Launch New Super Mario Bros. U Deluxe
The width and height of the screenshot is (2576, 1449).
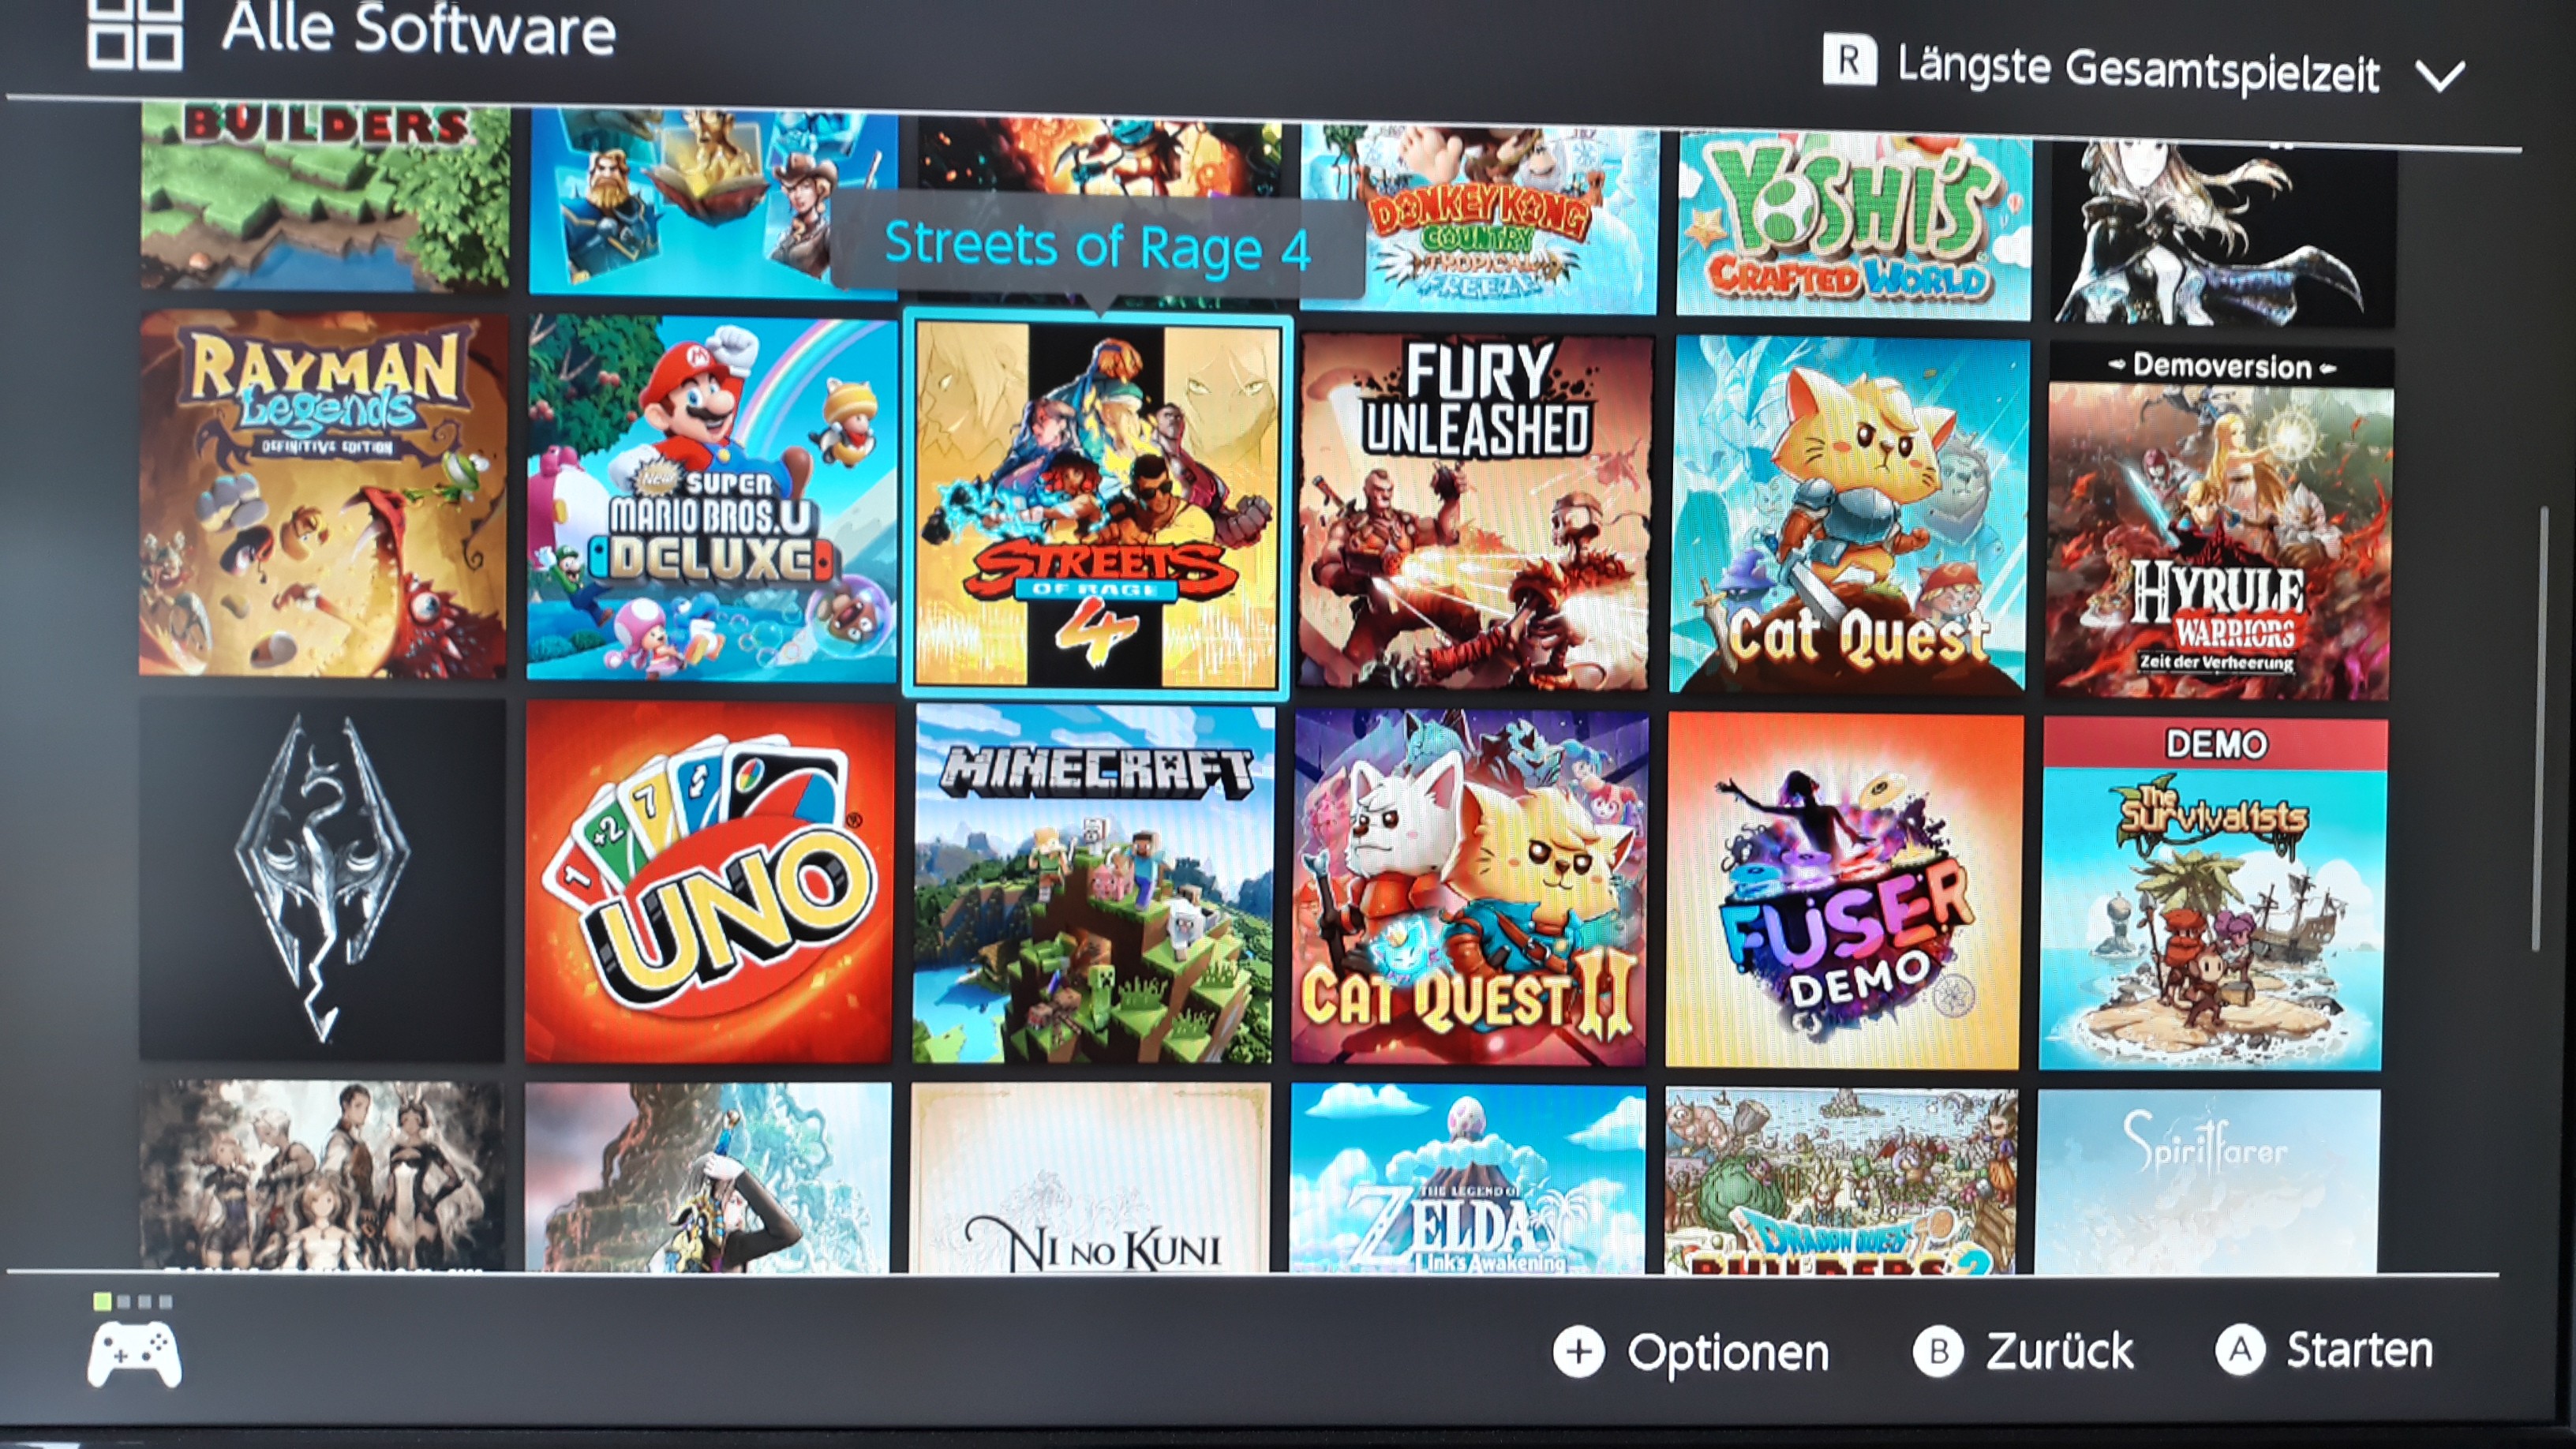(x=711, y=498)
